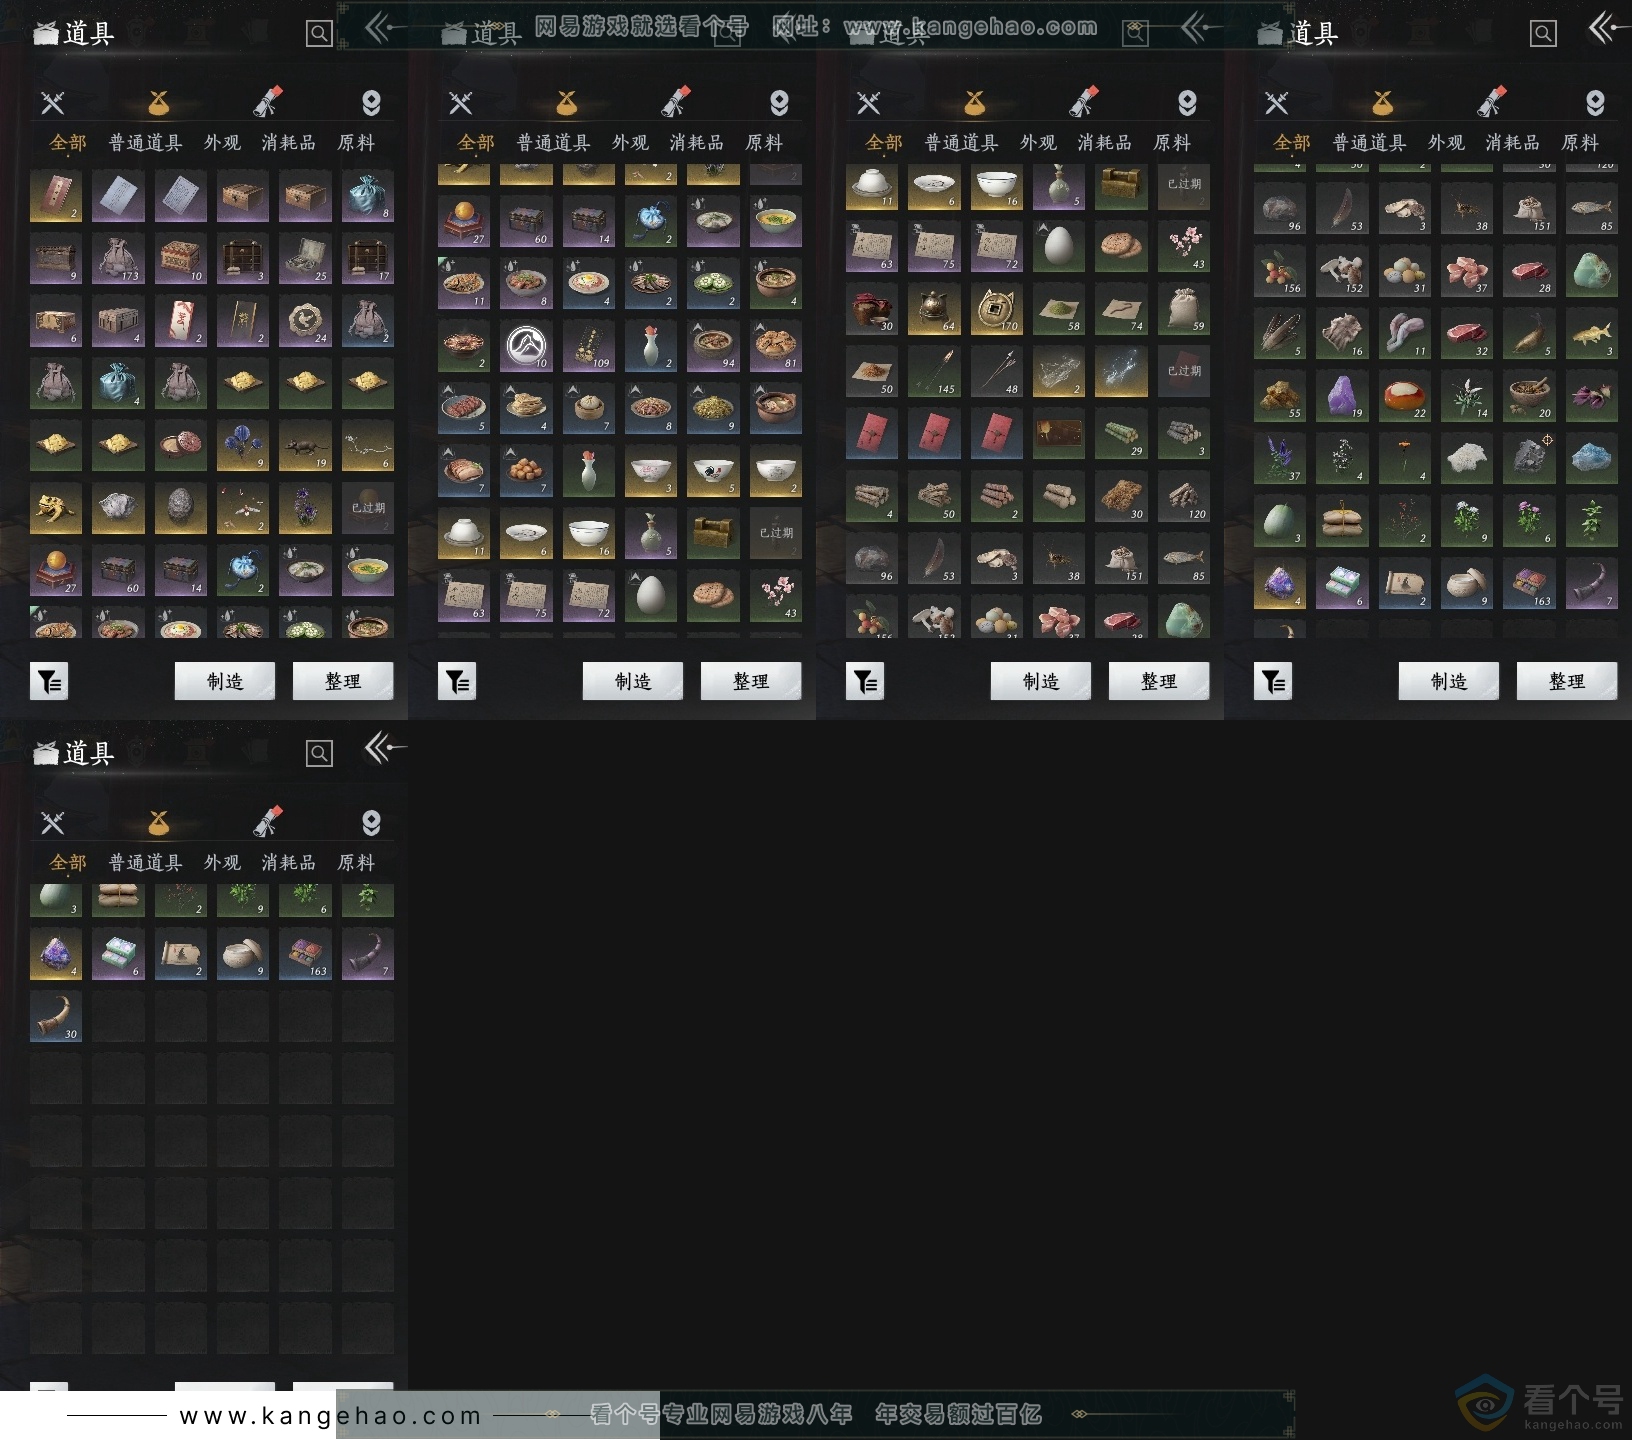Viewport: 1632px width, 1440px height.
Task: Open filter options in the second panel
Action: 457,681
